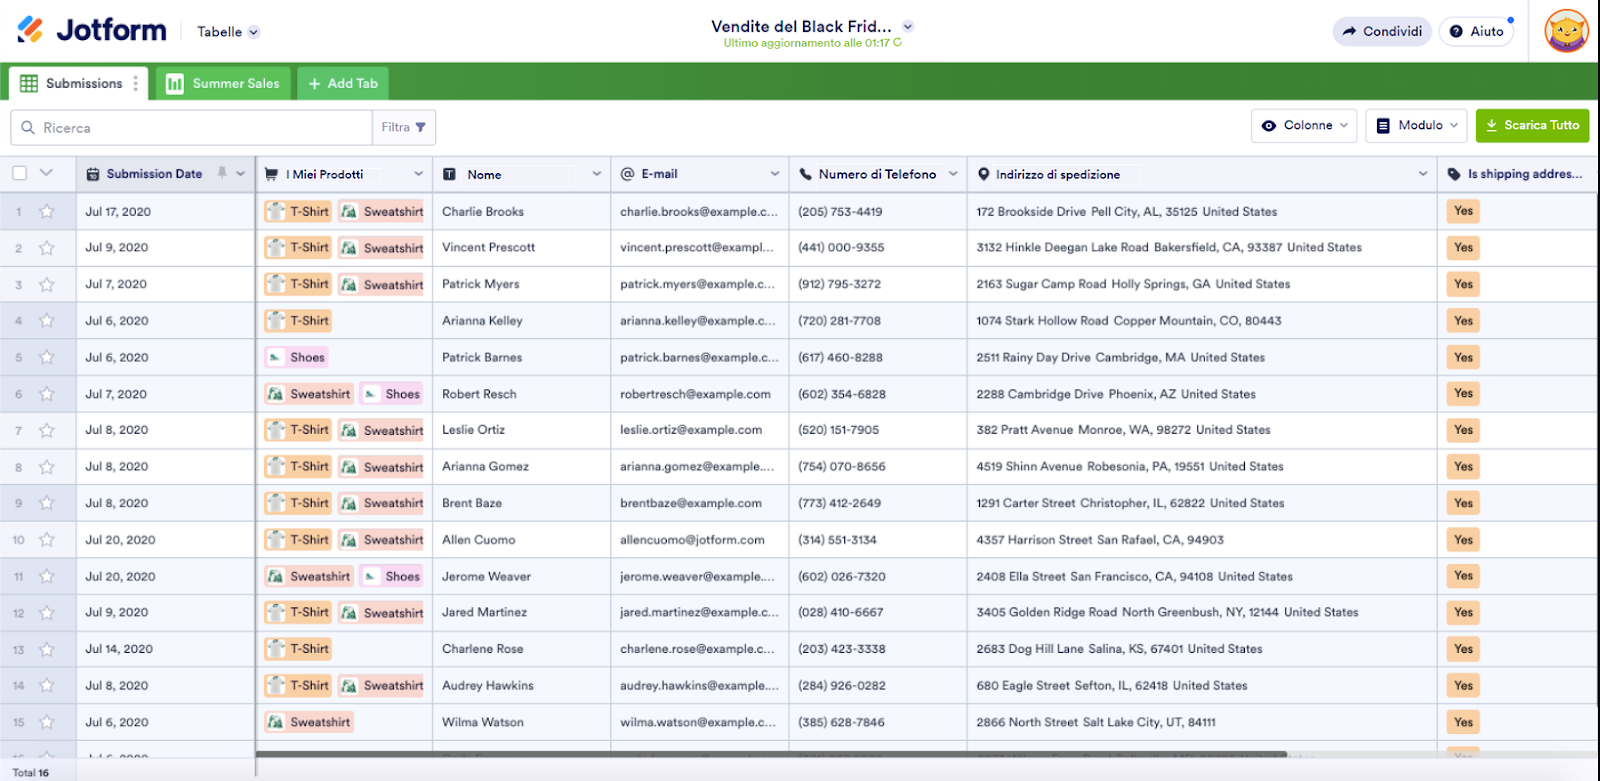This screenshot has width=1600, height=781.
Task: Expand the select-all checkbox dropdown arrow
Action: [46, 173]
